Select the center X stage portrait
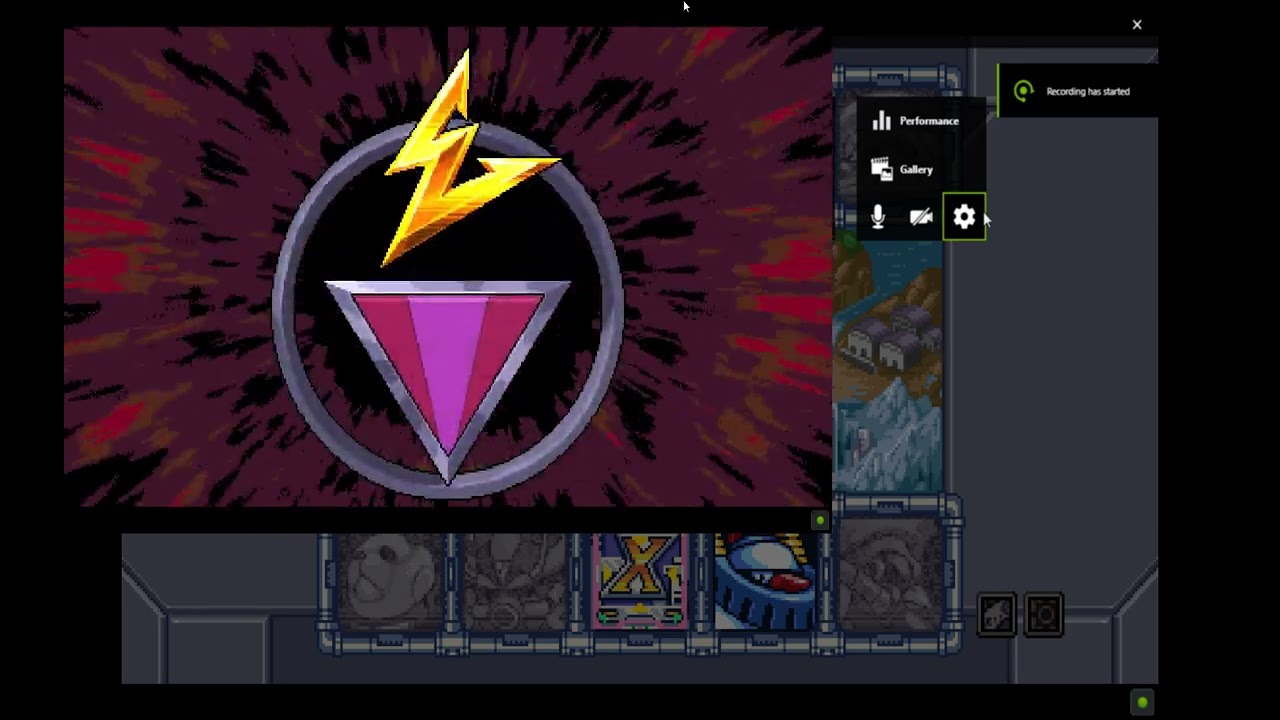 640,582
